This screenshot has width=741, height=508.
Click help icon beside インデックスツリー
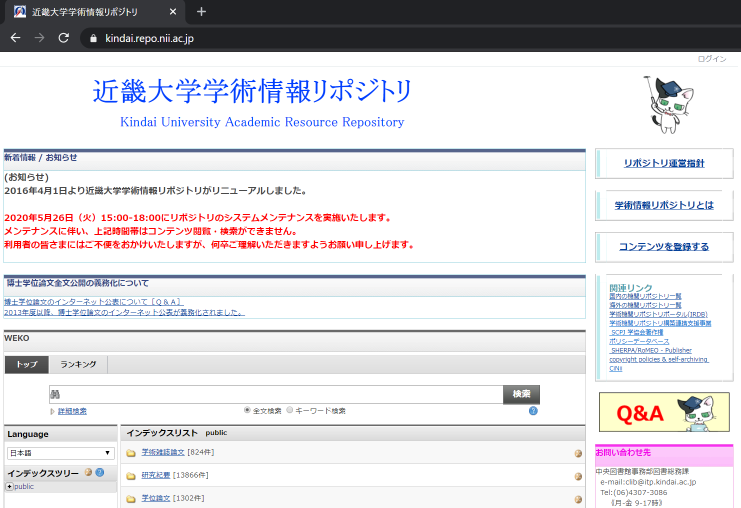(100, 472)
